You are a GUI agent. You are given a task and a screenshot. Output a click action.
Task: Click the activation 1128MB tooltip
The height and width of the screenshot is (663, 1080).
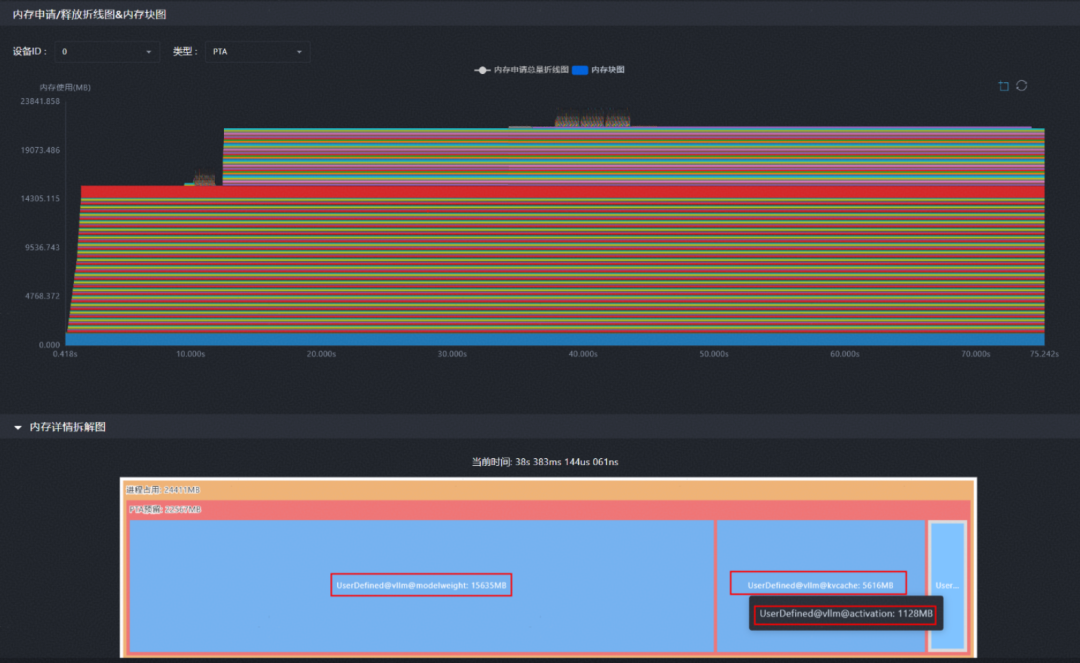point(846,613)
